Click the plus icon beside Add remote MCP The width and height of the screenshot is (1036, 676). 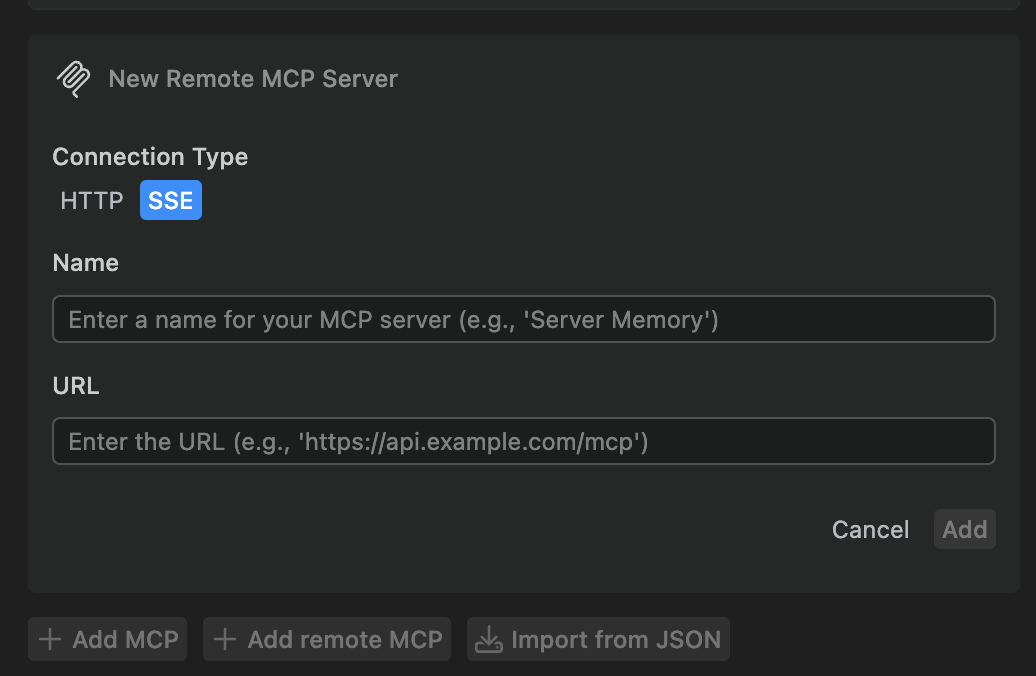pos(225,639)
